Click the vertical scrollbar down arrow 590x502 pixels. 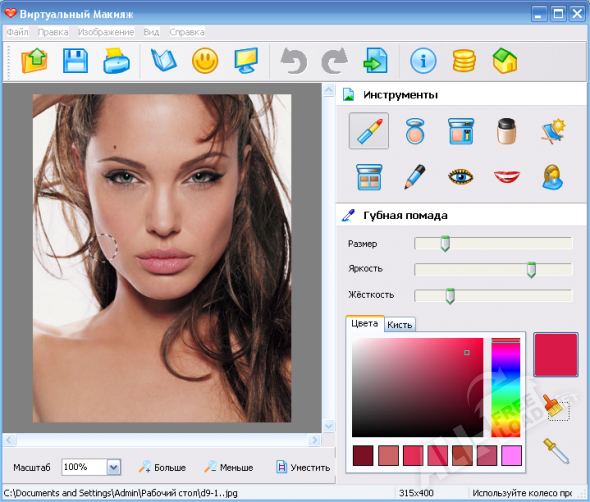click(328, 426)
